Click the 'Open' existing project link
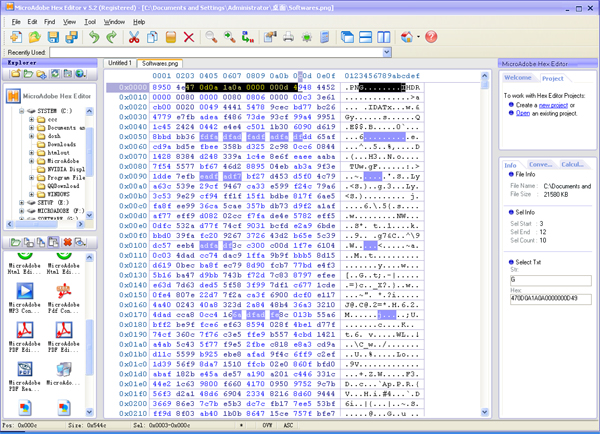The image size is (600, 434). coord(523,113)
